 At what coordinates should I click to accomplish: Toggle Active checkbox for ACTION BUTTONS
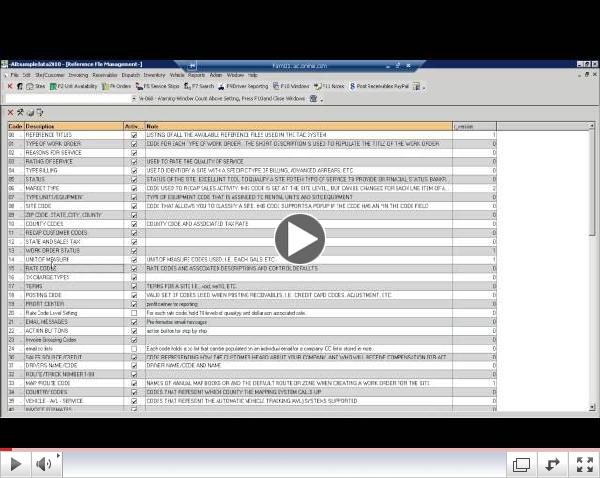click(134, 331)
